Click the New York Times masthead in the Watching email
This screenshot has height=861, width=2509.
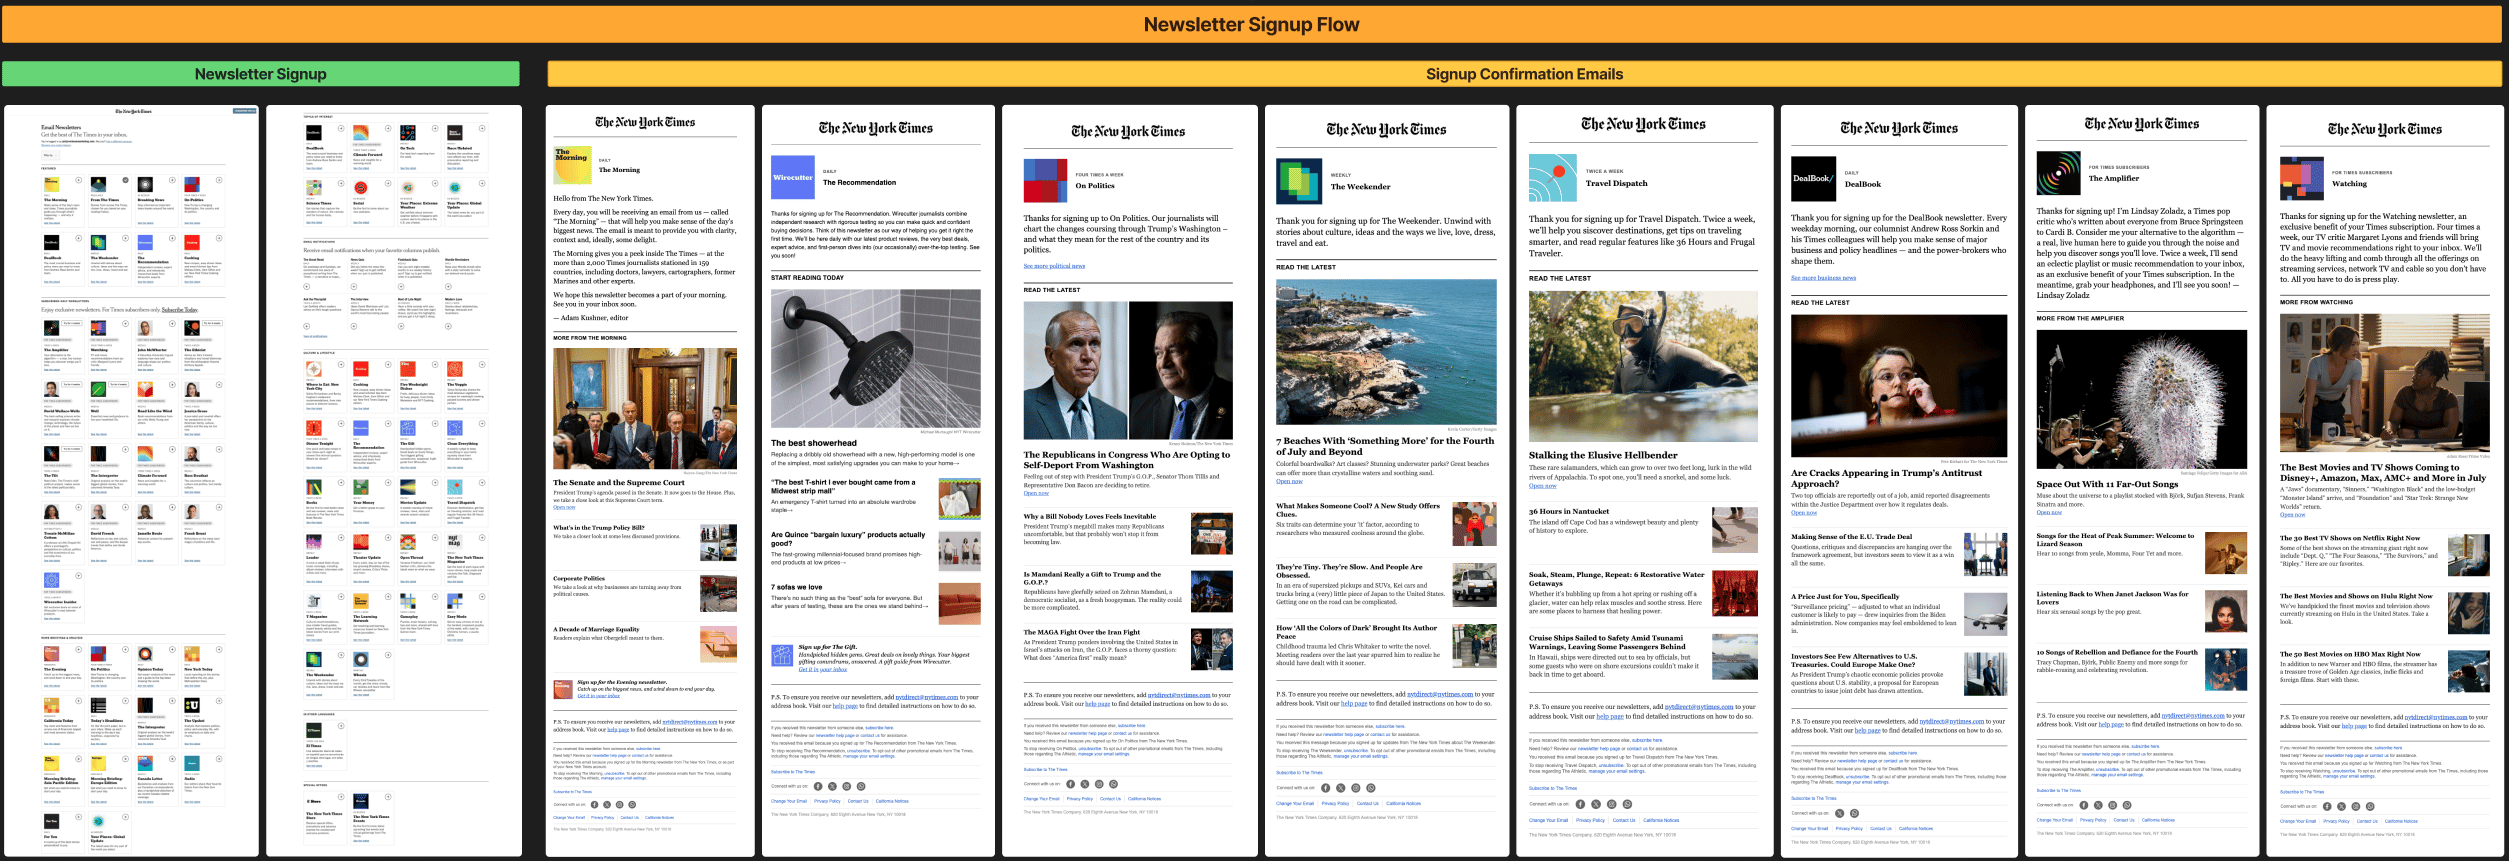[x=2385, y=129]
